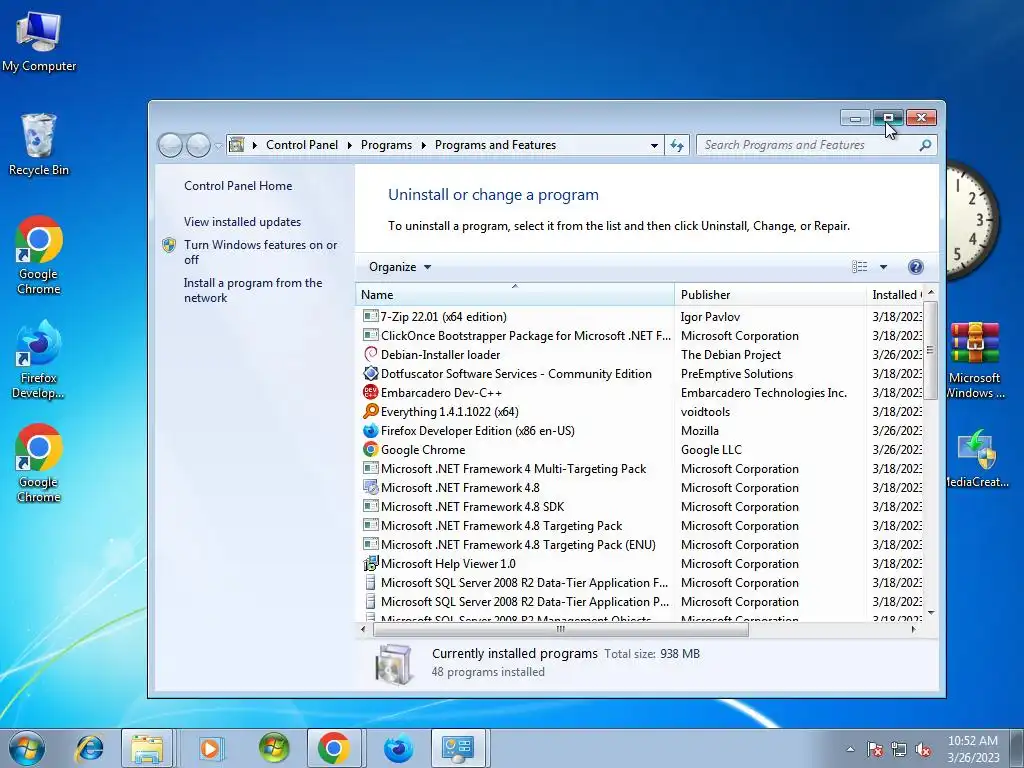Open the view options dropdown arrow
The image size is (1024, 768).
click(883, 266)
